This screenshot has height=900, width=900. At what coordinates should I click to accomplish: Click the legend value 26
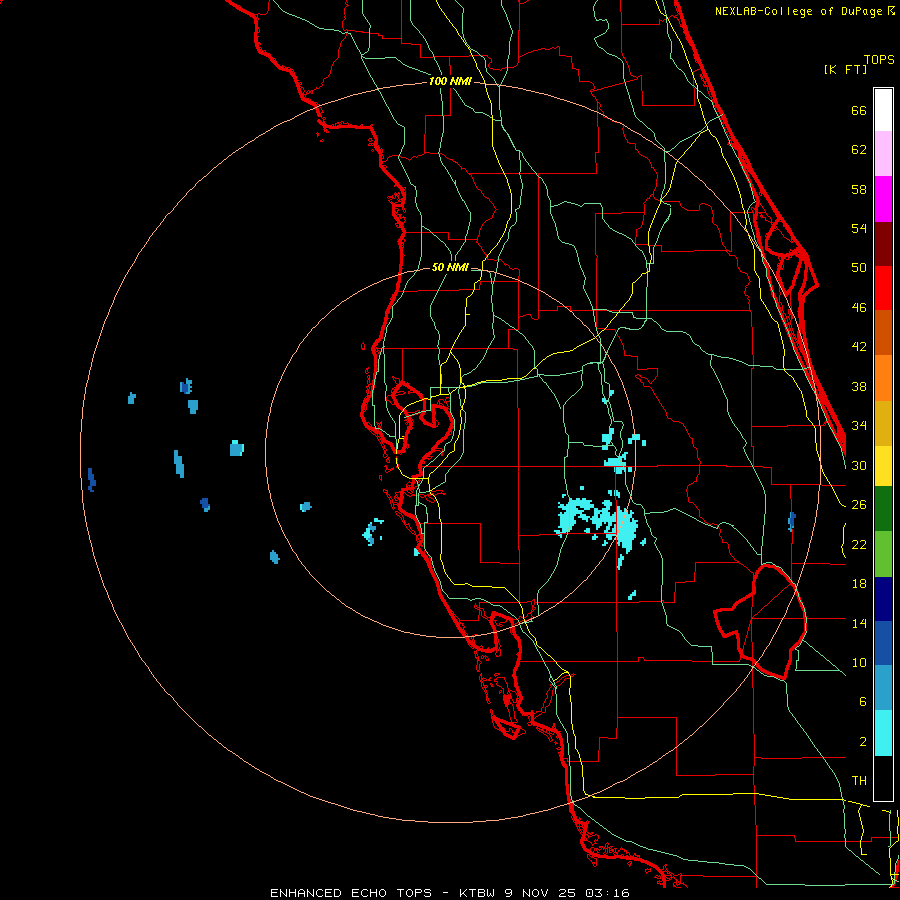(x=859, y=505)
